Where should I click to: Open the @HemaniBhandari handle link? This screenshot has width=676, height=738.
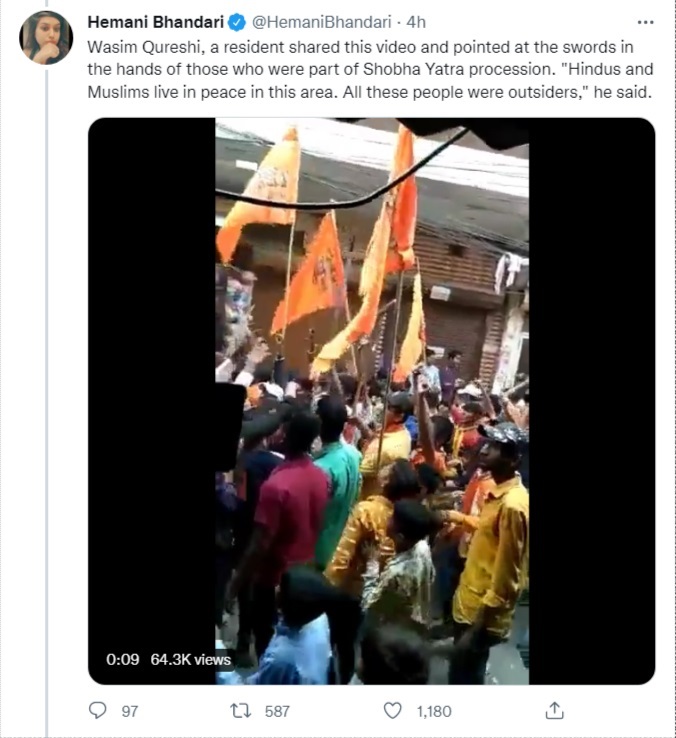click(x=322, y=22)
